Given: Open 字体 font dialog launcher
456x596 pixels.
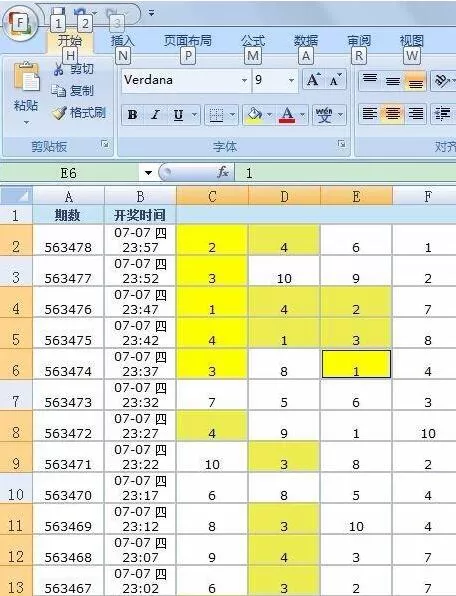Looking at the screenshot, I should (x=342, y=144).
